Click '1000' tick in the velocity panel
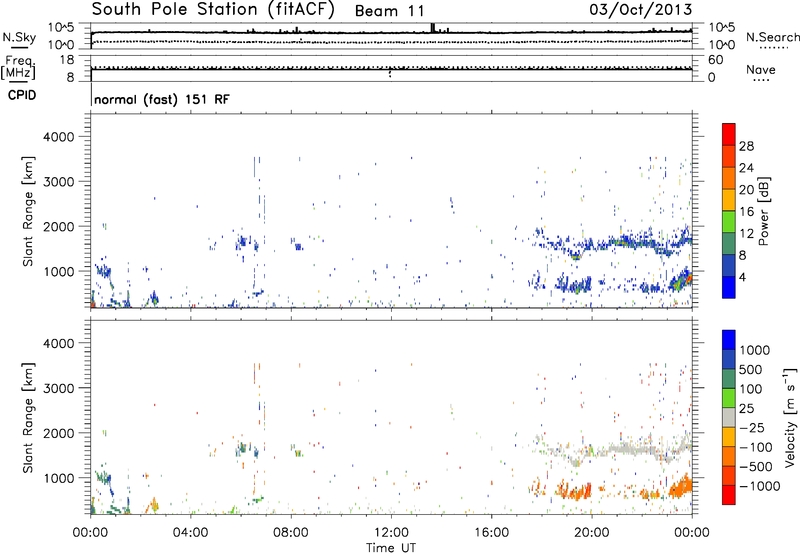Screen dimensions: 800x554 (x=59, y=478)
